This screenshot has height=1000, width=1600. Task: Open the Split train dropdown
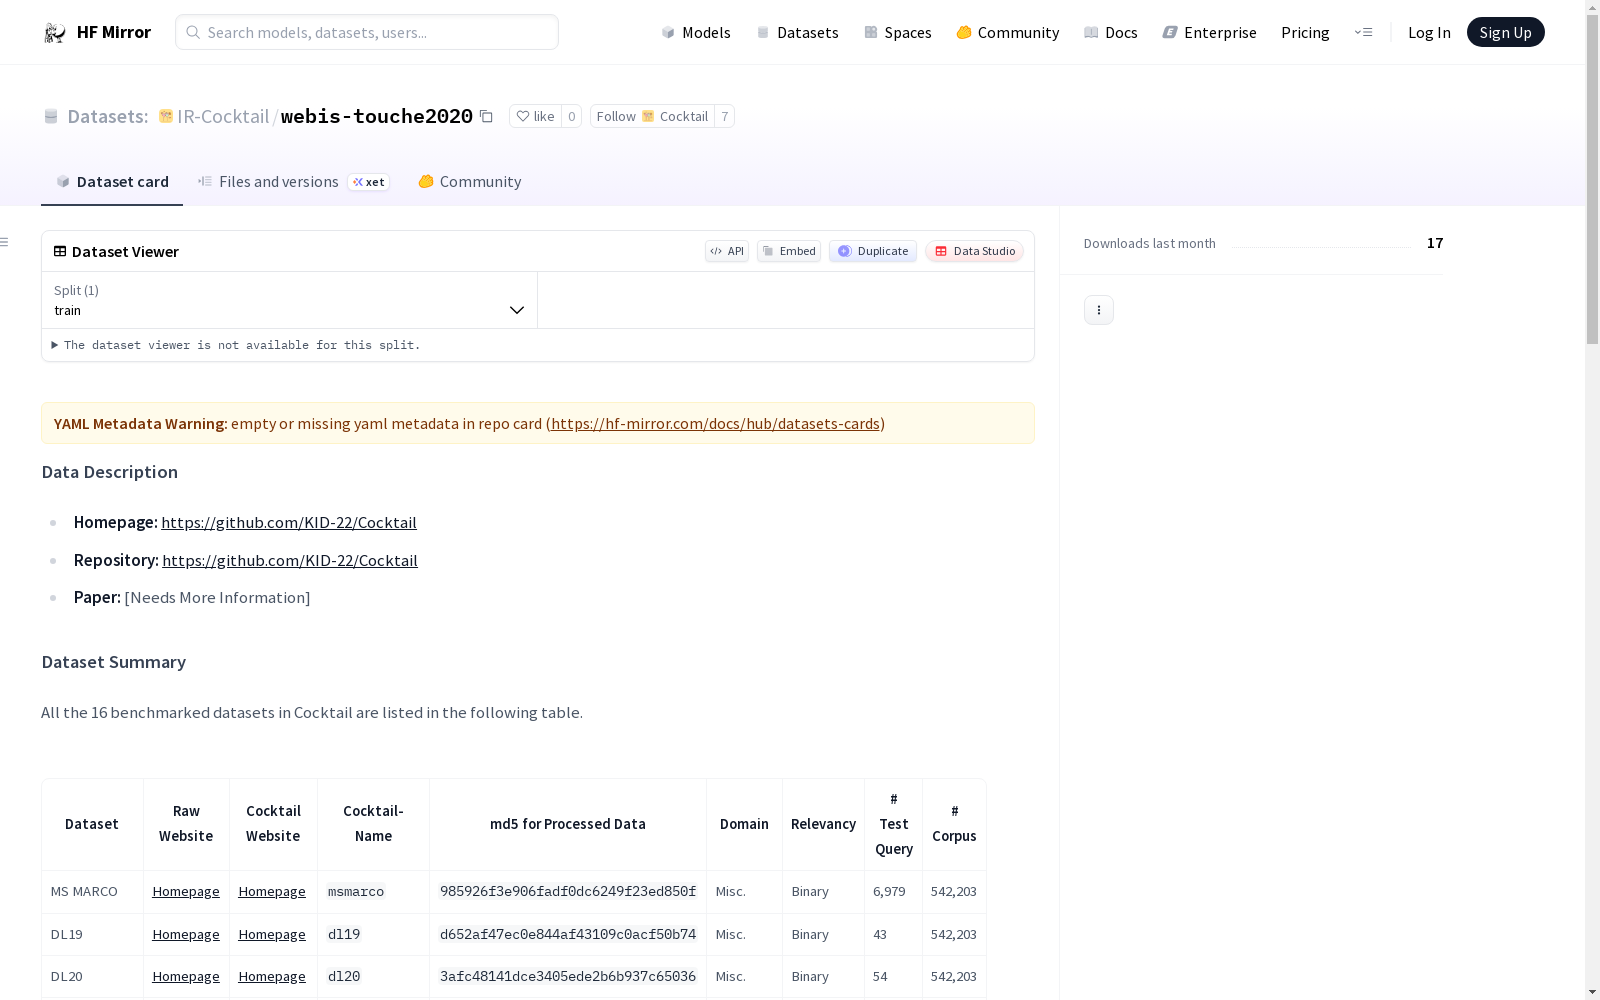290,300
